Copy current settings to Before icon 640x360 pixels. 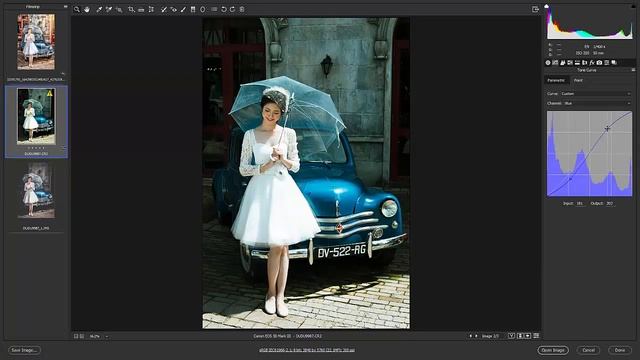coord(528,336)
